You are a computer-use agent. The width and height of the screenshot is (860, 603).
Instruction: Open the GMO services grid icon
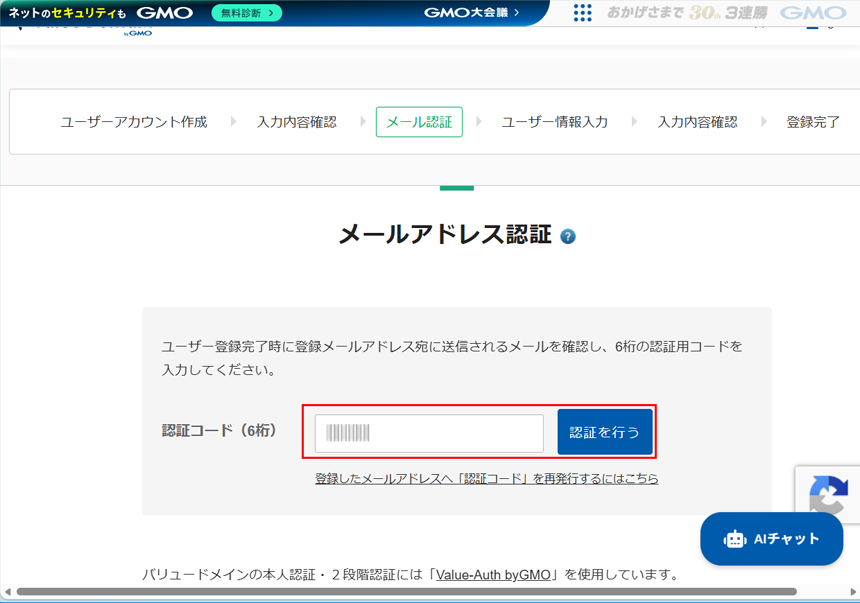click(x=582, y=13)
